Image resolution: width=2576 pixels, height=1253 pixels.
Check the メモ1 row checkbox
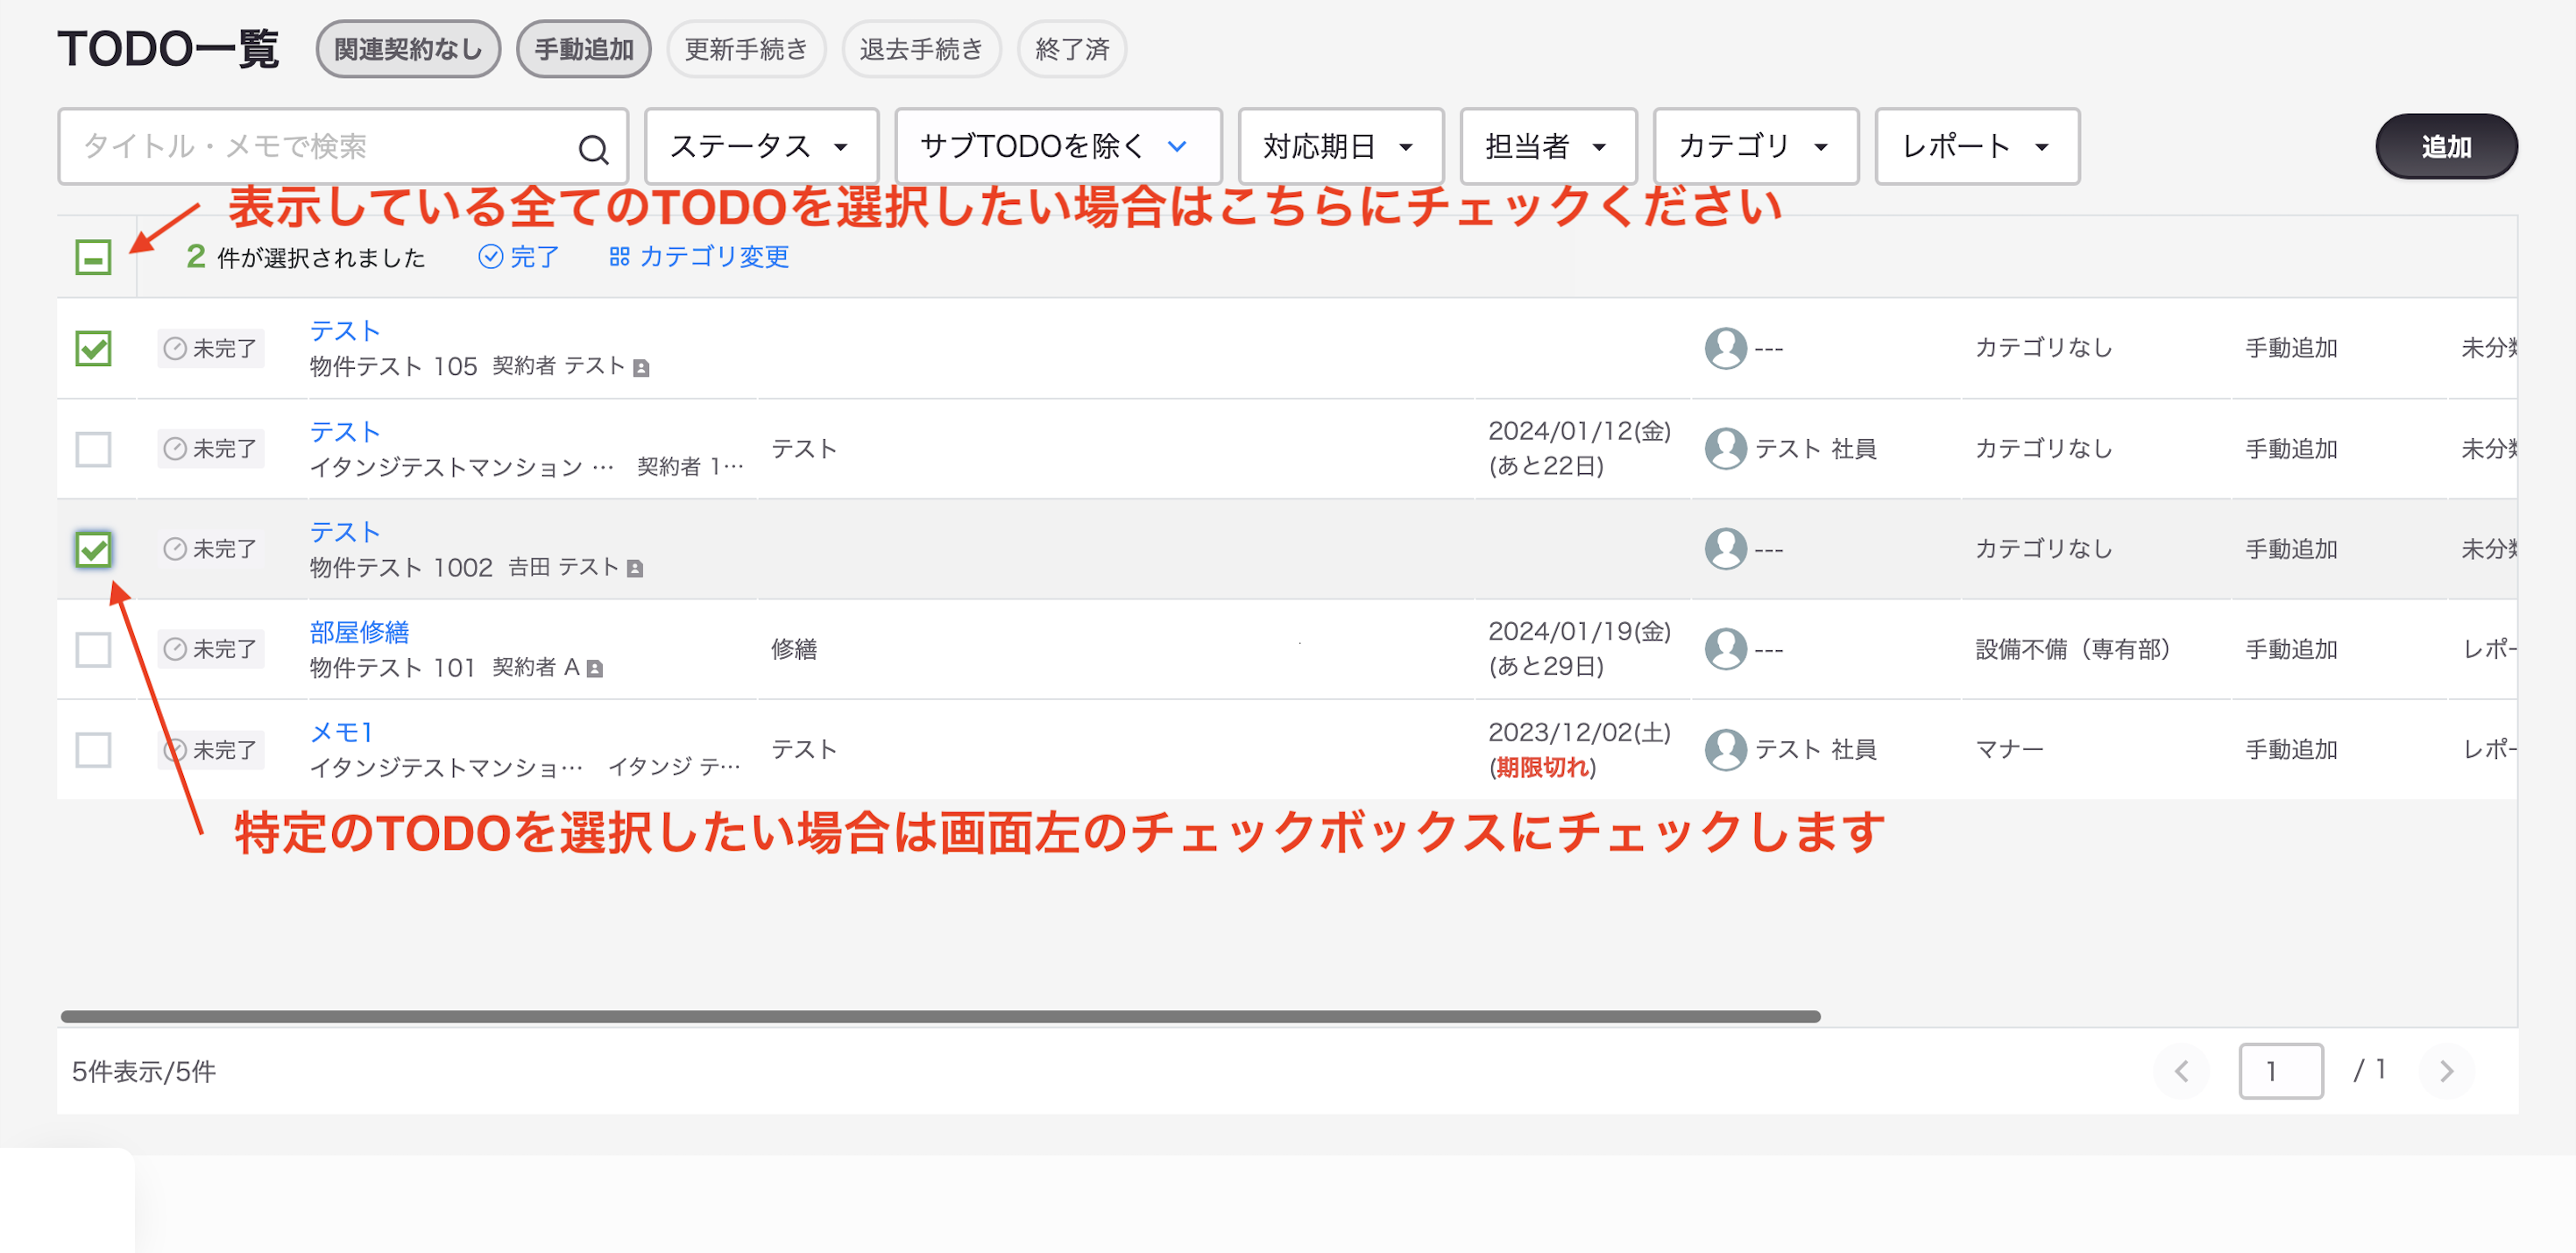coord(93,749)
